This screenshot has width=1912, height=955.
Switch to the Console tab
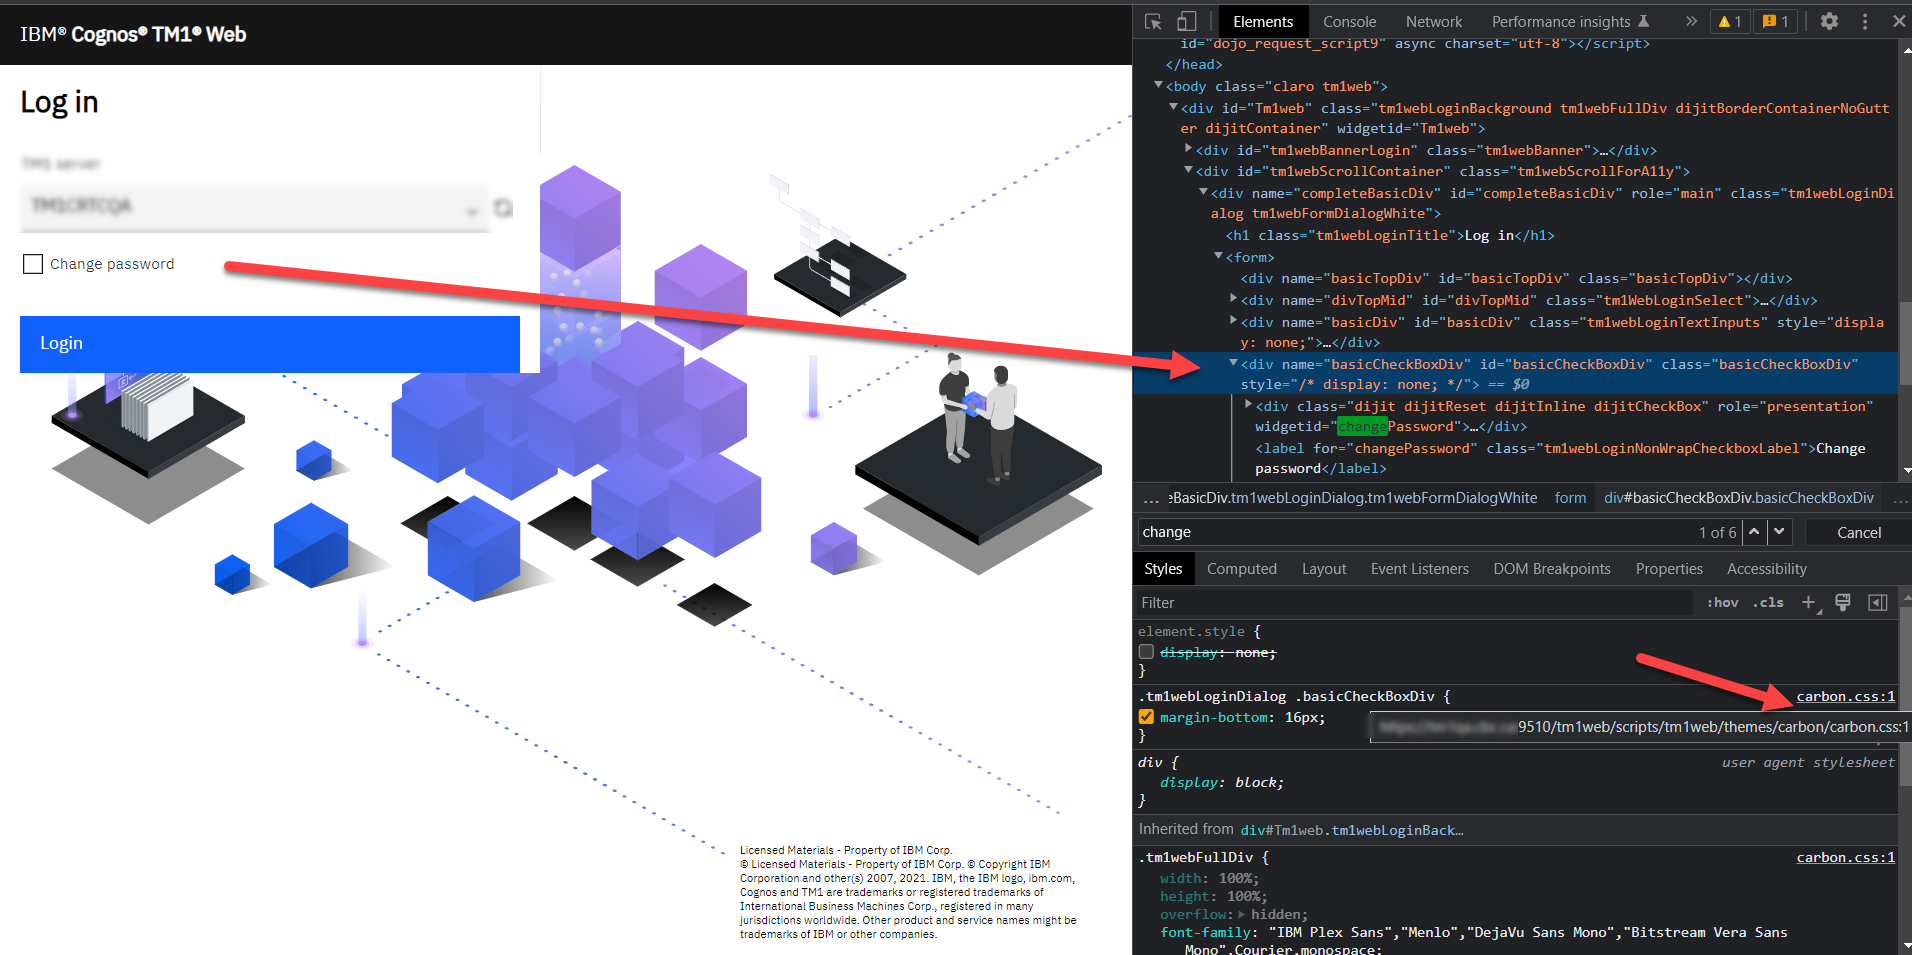pyautogui.click(x=1349, y=21)
